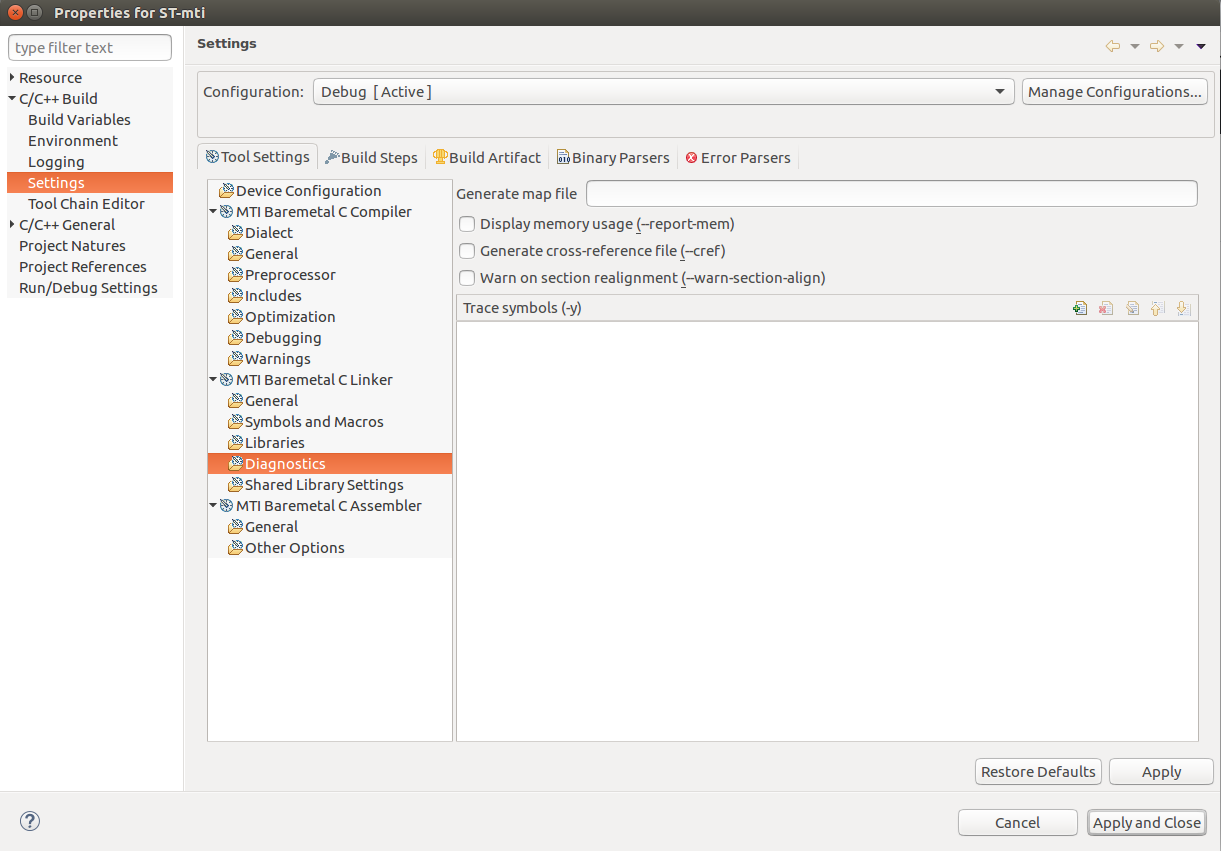This screenshot has width=1221, height=851.
Task: Click the Preprocessor folder icon
Action: coord(235,275)
